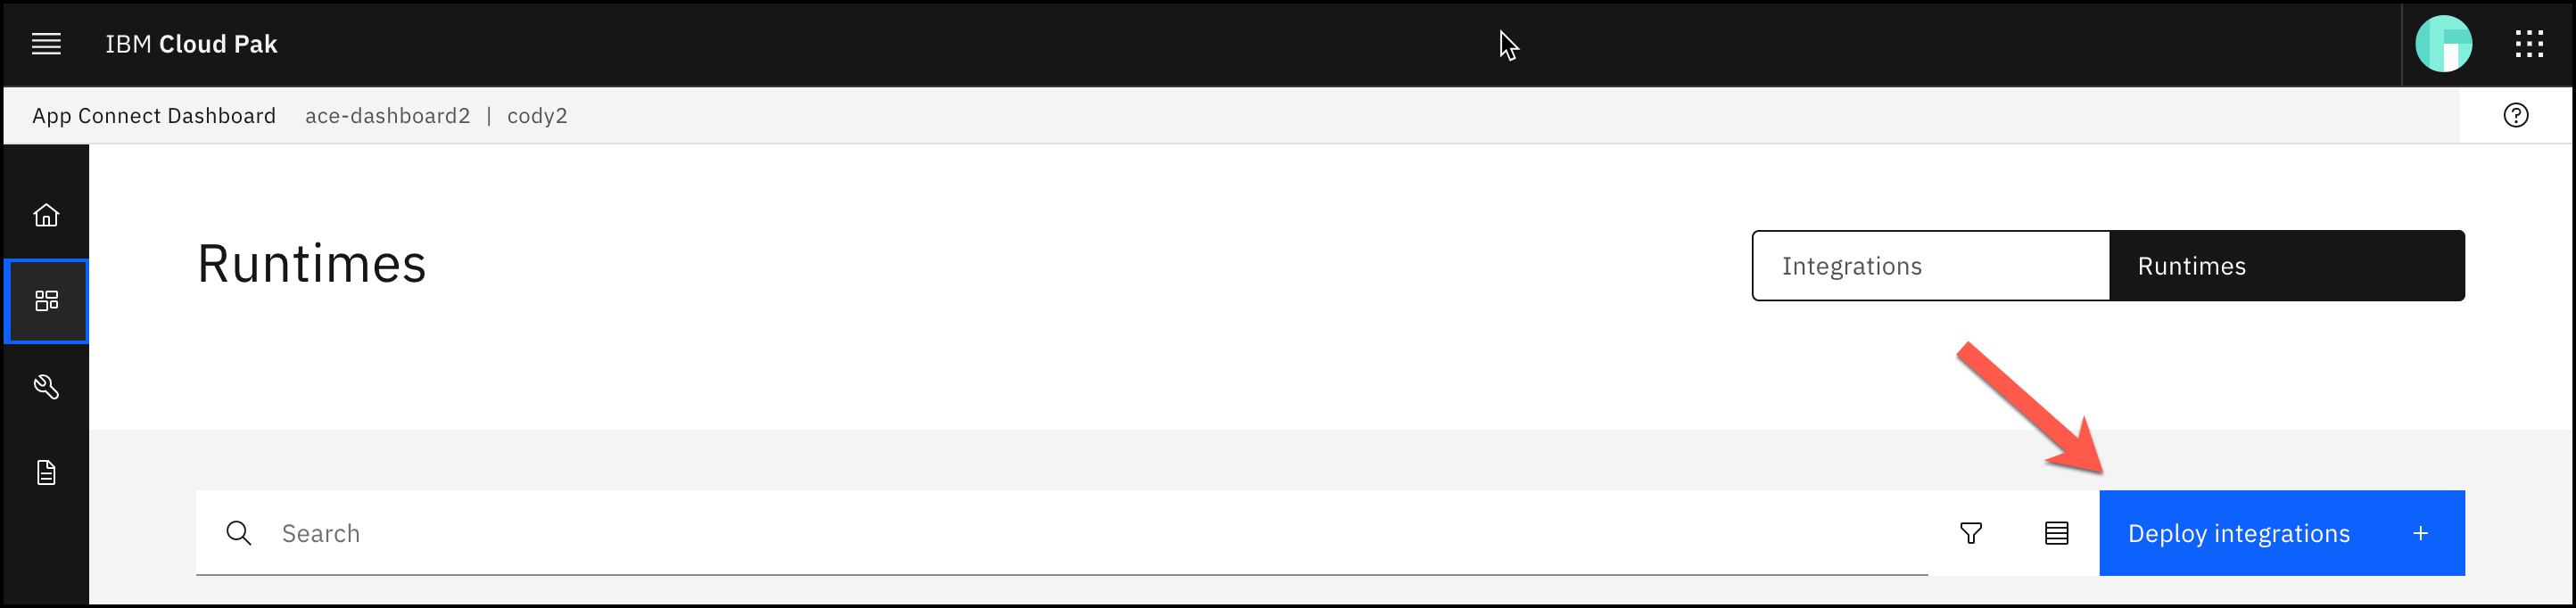The image size is (2576, 608).
Task: Open filter options for the runtimes list
Action: (x=1971, y=533)
